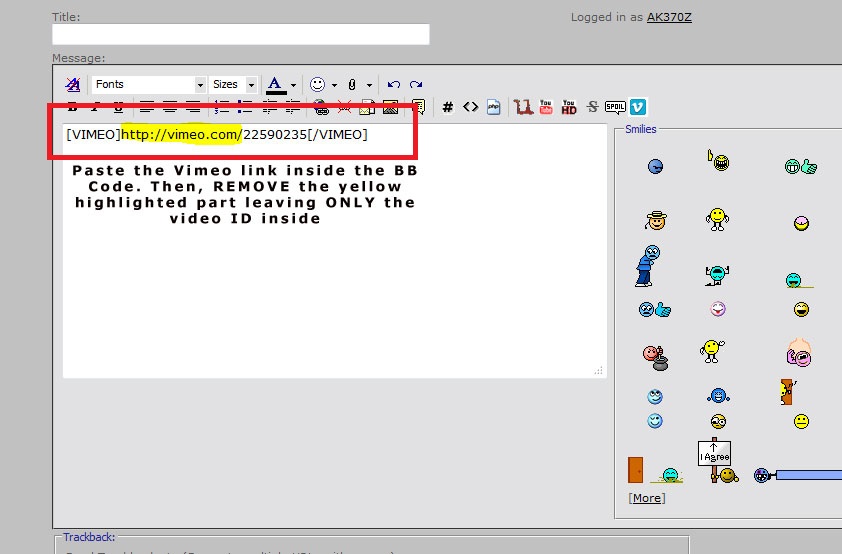Image resolution: width=842 pixels, height=554 pixels.
Task: Insert an unordered bullet list
Action: (x=244, y=107)
